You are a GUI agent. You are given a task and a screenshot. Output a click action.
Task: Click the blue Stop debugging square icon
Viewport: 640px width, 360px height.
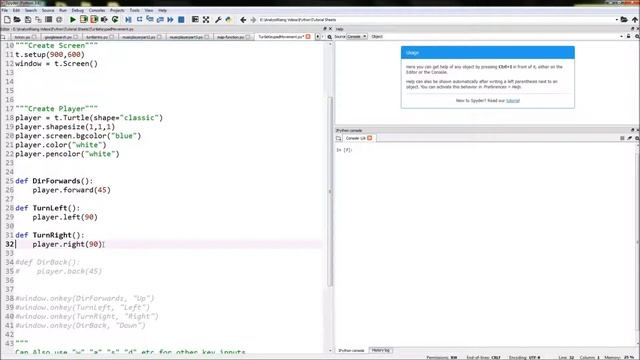(181, 20)
